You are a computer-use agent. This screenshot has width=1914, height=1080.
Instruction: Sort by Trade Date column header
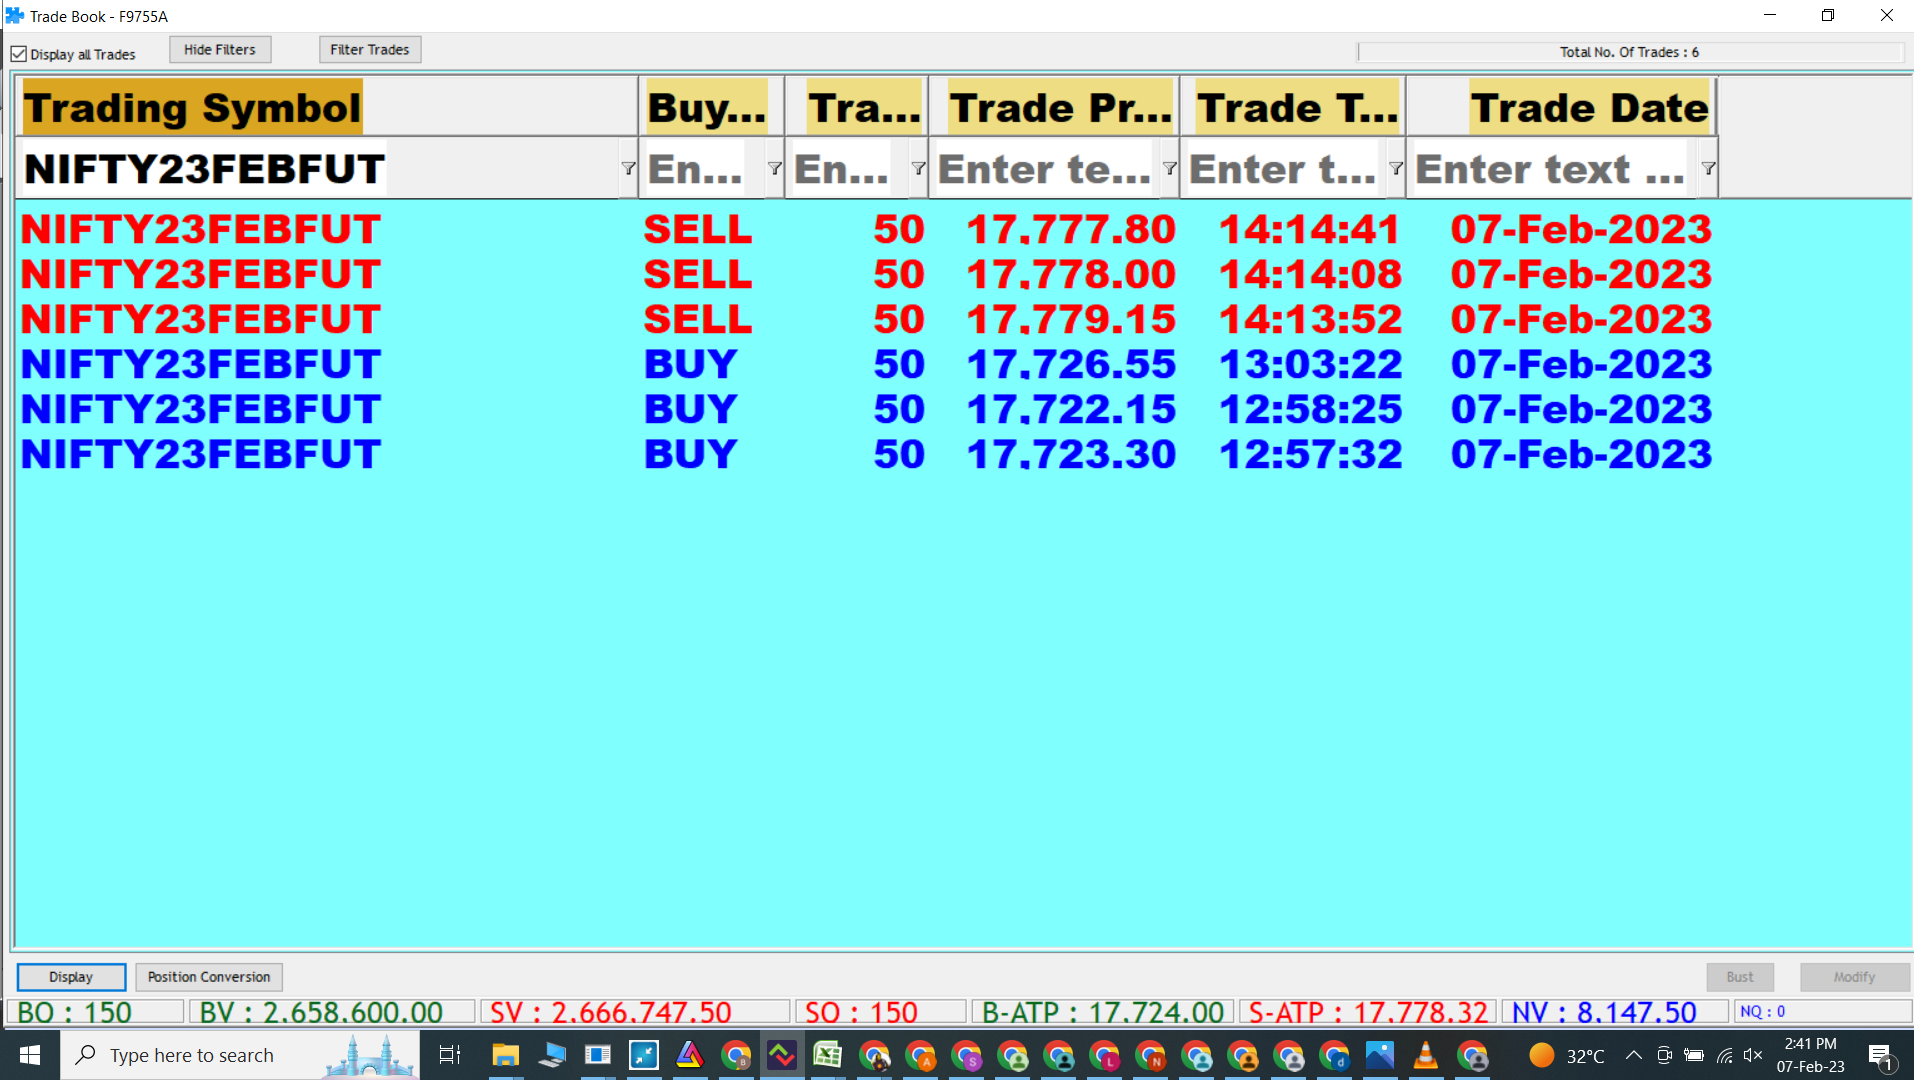(1562, 107)
